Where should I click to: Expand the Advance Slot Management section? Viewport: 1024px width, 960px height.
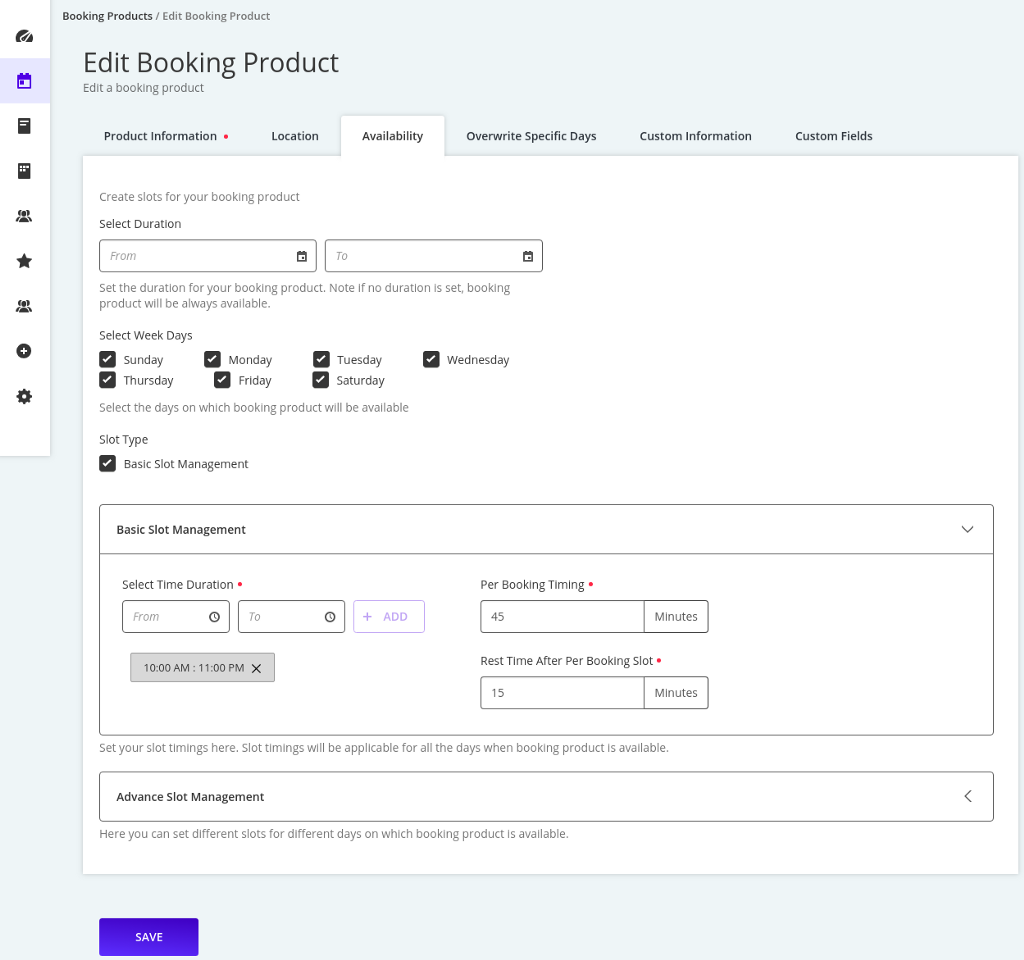[967, 796]
